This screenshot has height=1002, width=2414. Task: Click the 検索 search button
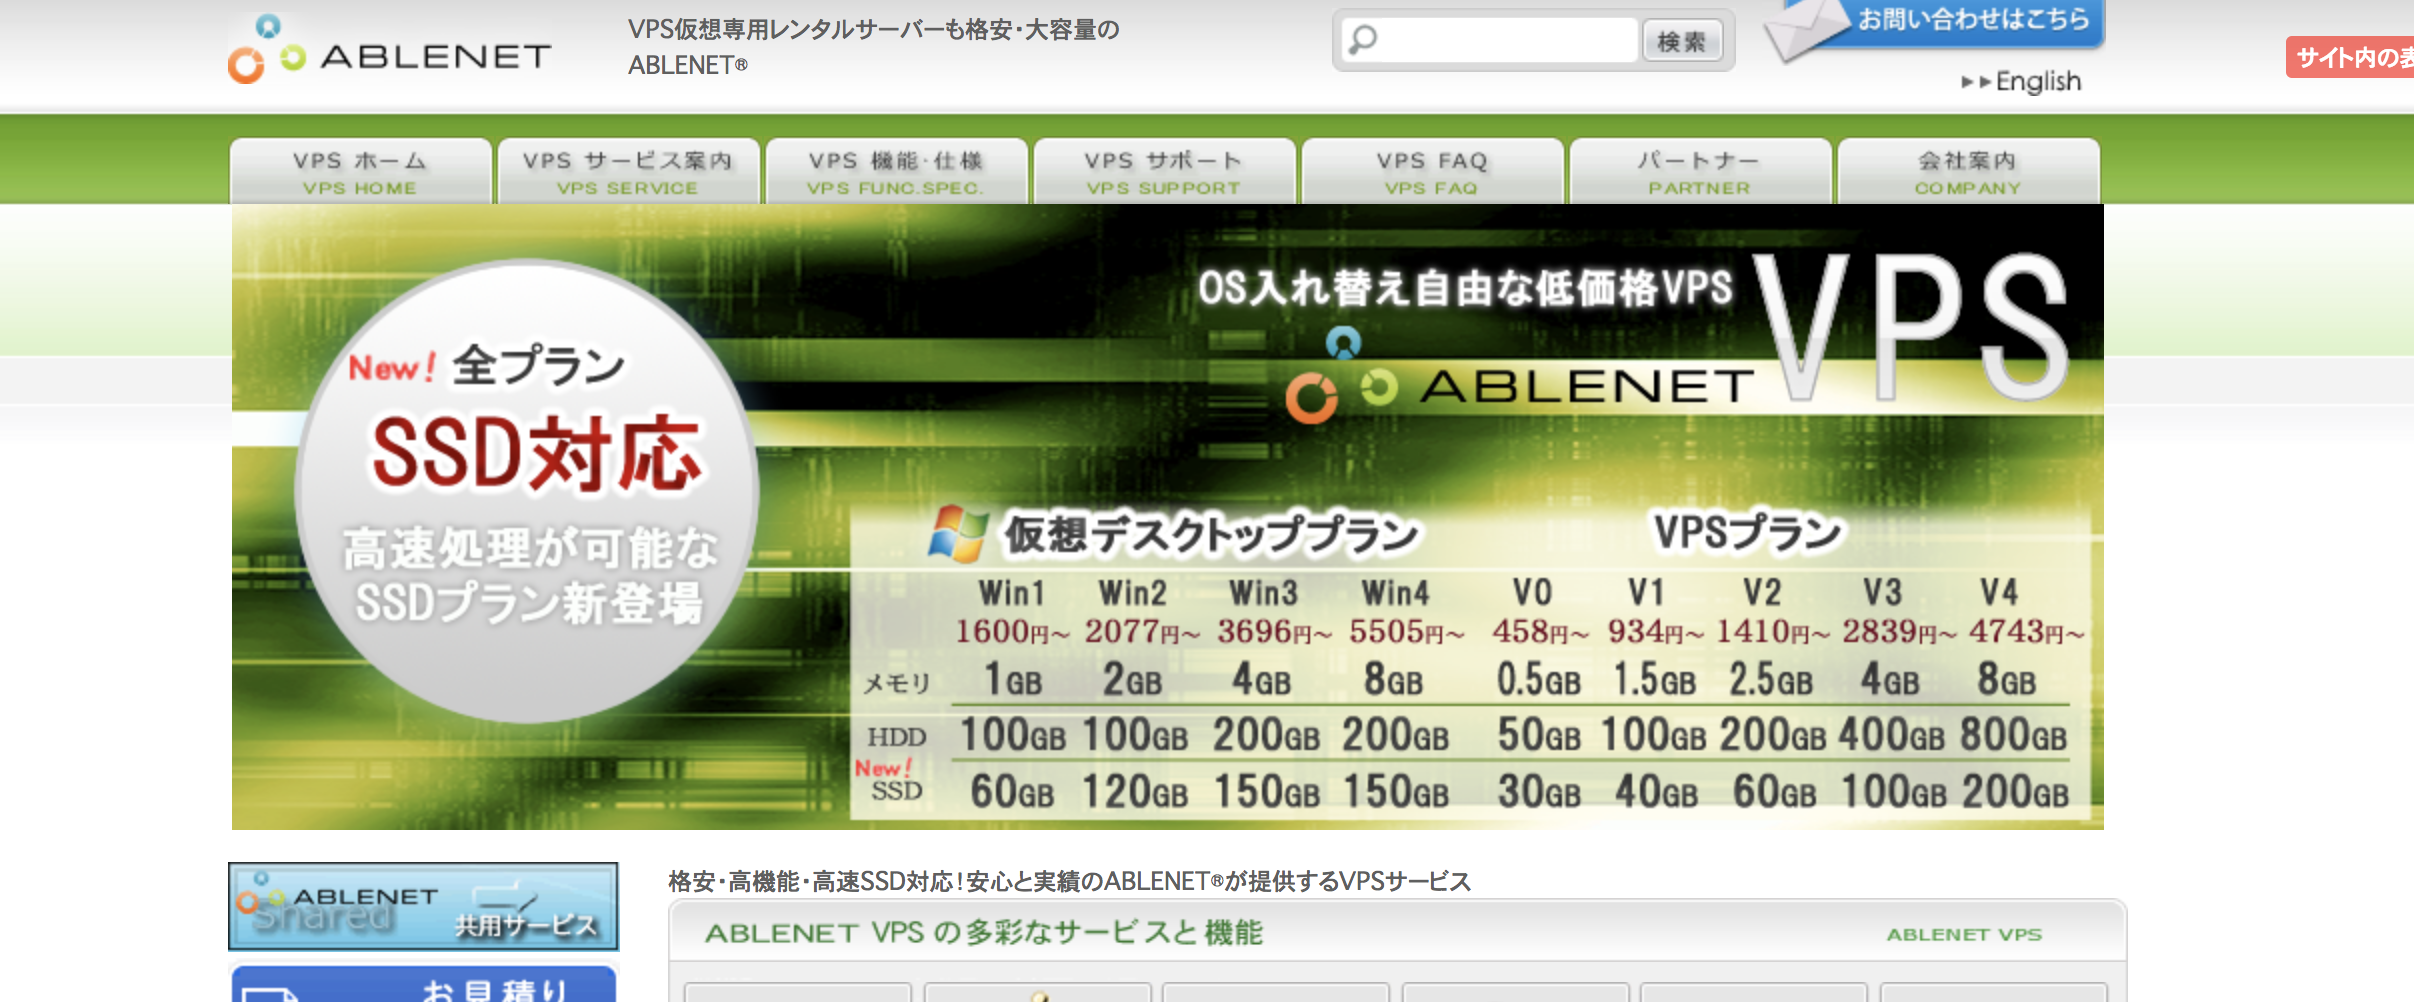[x=1682, y=41]
